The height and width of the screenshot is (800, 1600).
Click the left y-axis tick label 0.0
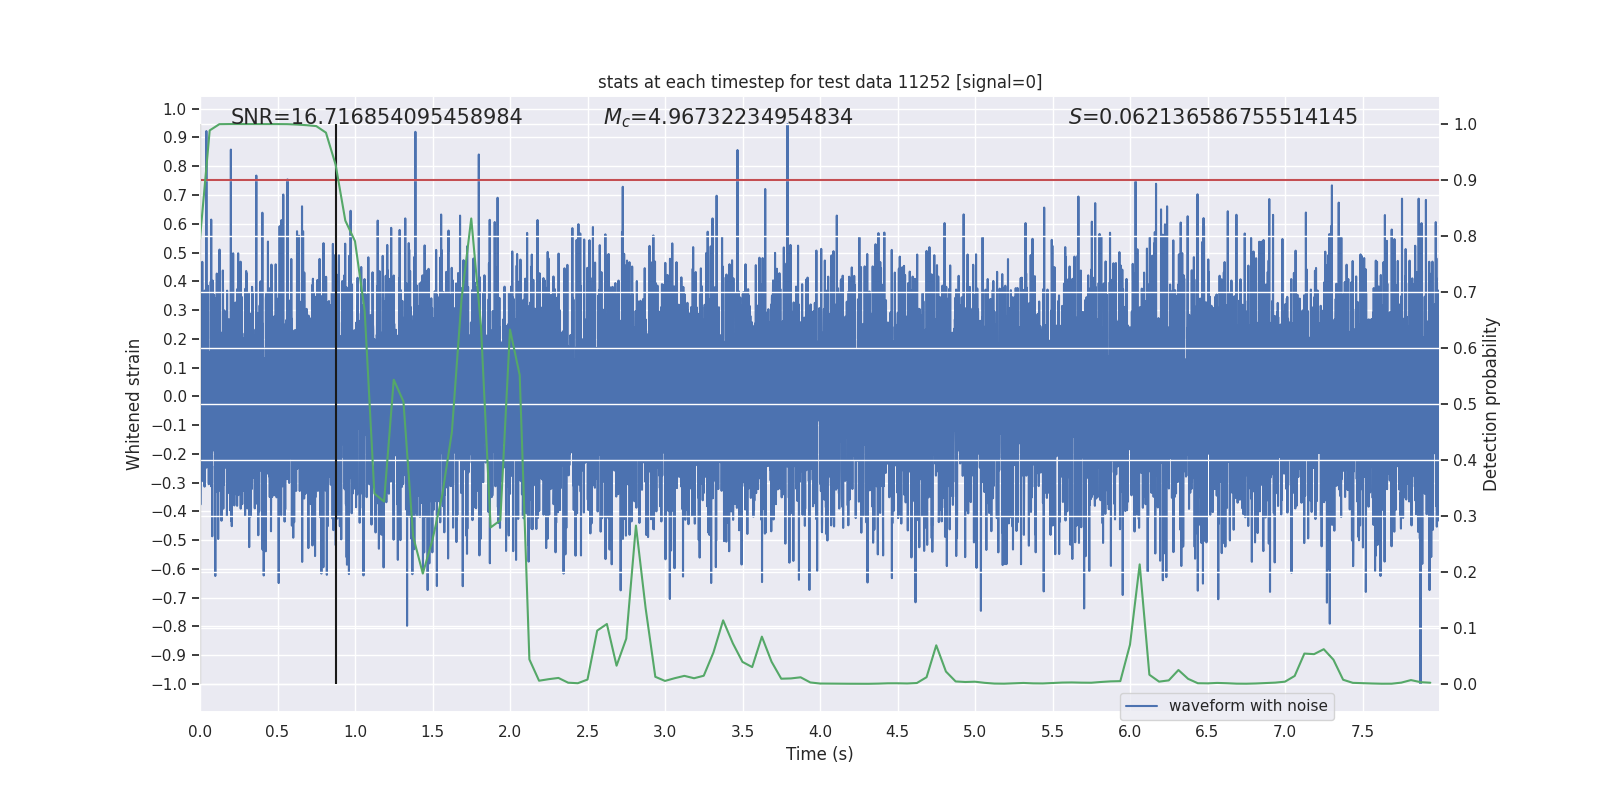[174, 397]
